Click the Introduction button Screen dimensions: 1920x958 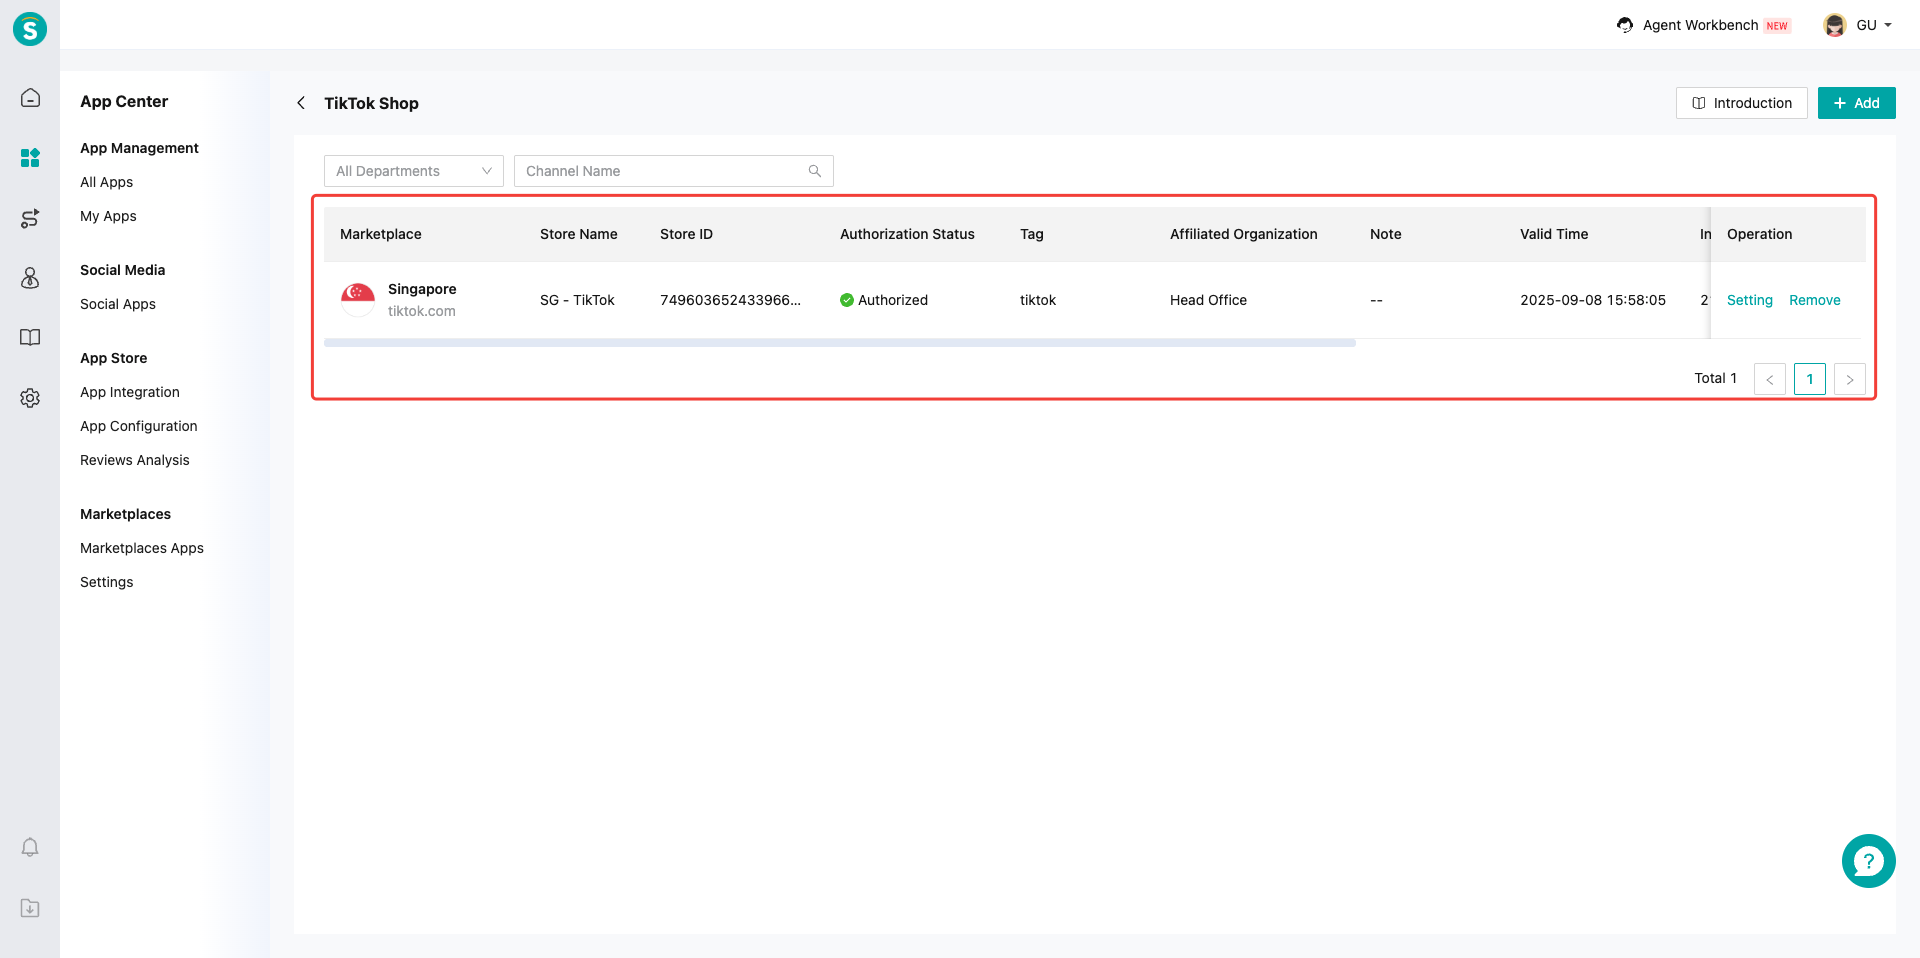point(1741,103)
